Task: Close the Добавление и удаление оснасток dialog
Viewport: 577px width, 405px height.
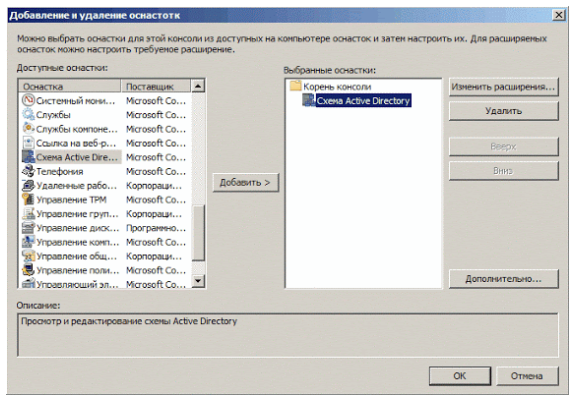Action: click(x=559, y=15)
